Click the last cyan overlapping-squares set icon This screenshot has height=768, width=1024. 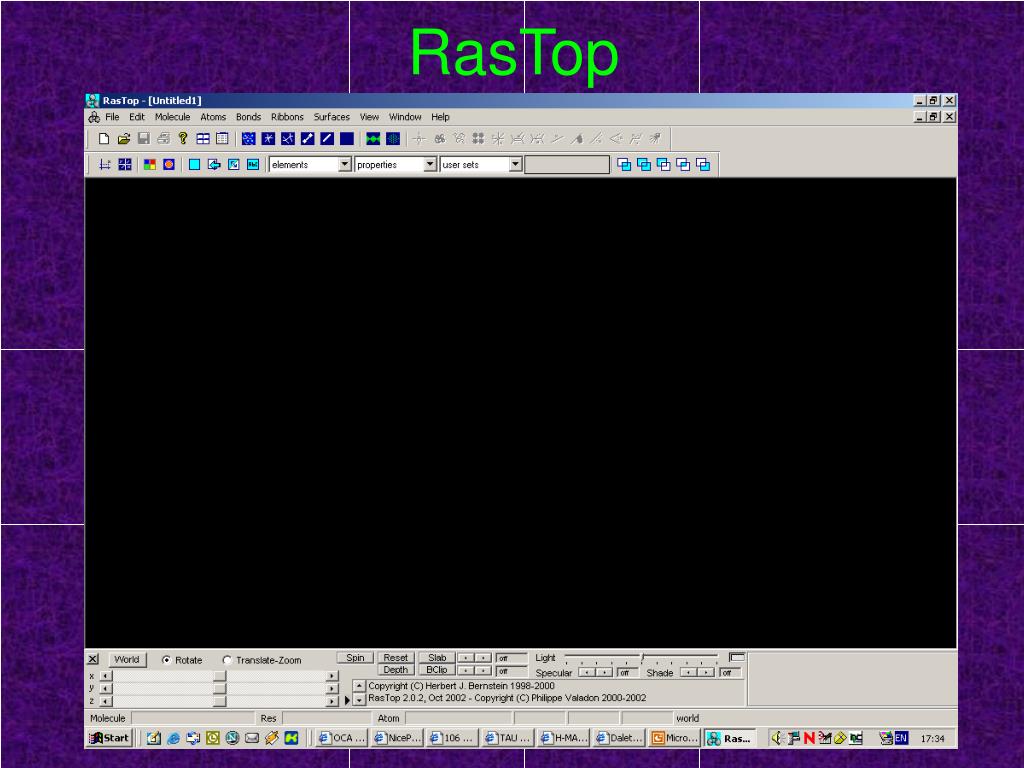click(703, 165)
